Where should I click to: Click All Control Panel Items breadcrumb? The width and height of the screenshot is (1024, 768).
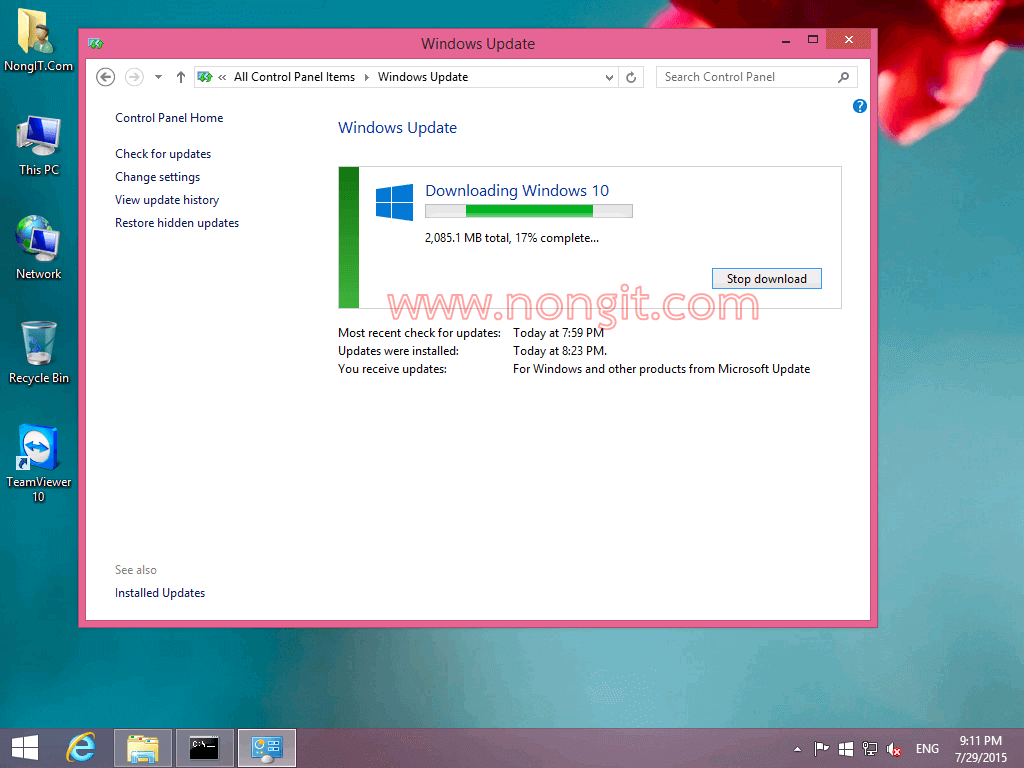pyautogui.click(x=295, y=77)
